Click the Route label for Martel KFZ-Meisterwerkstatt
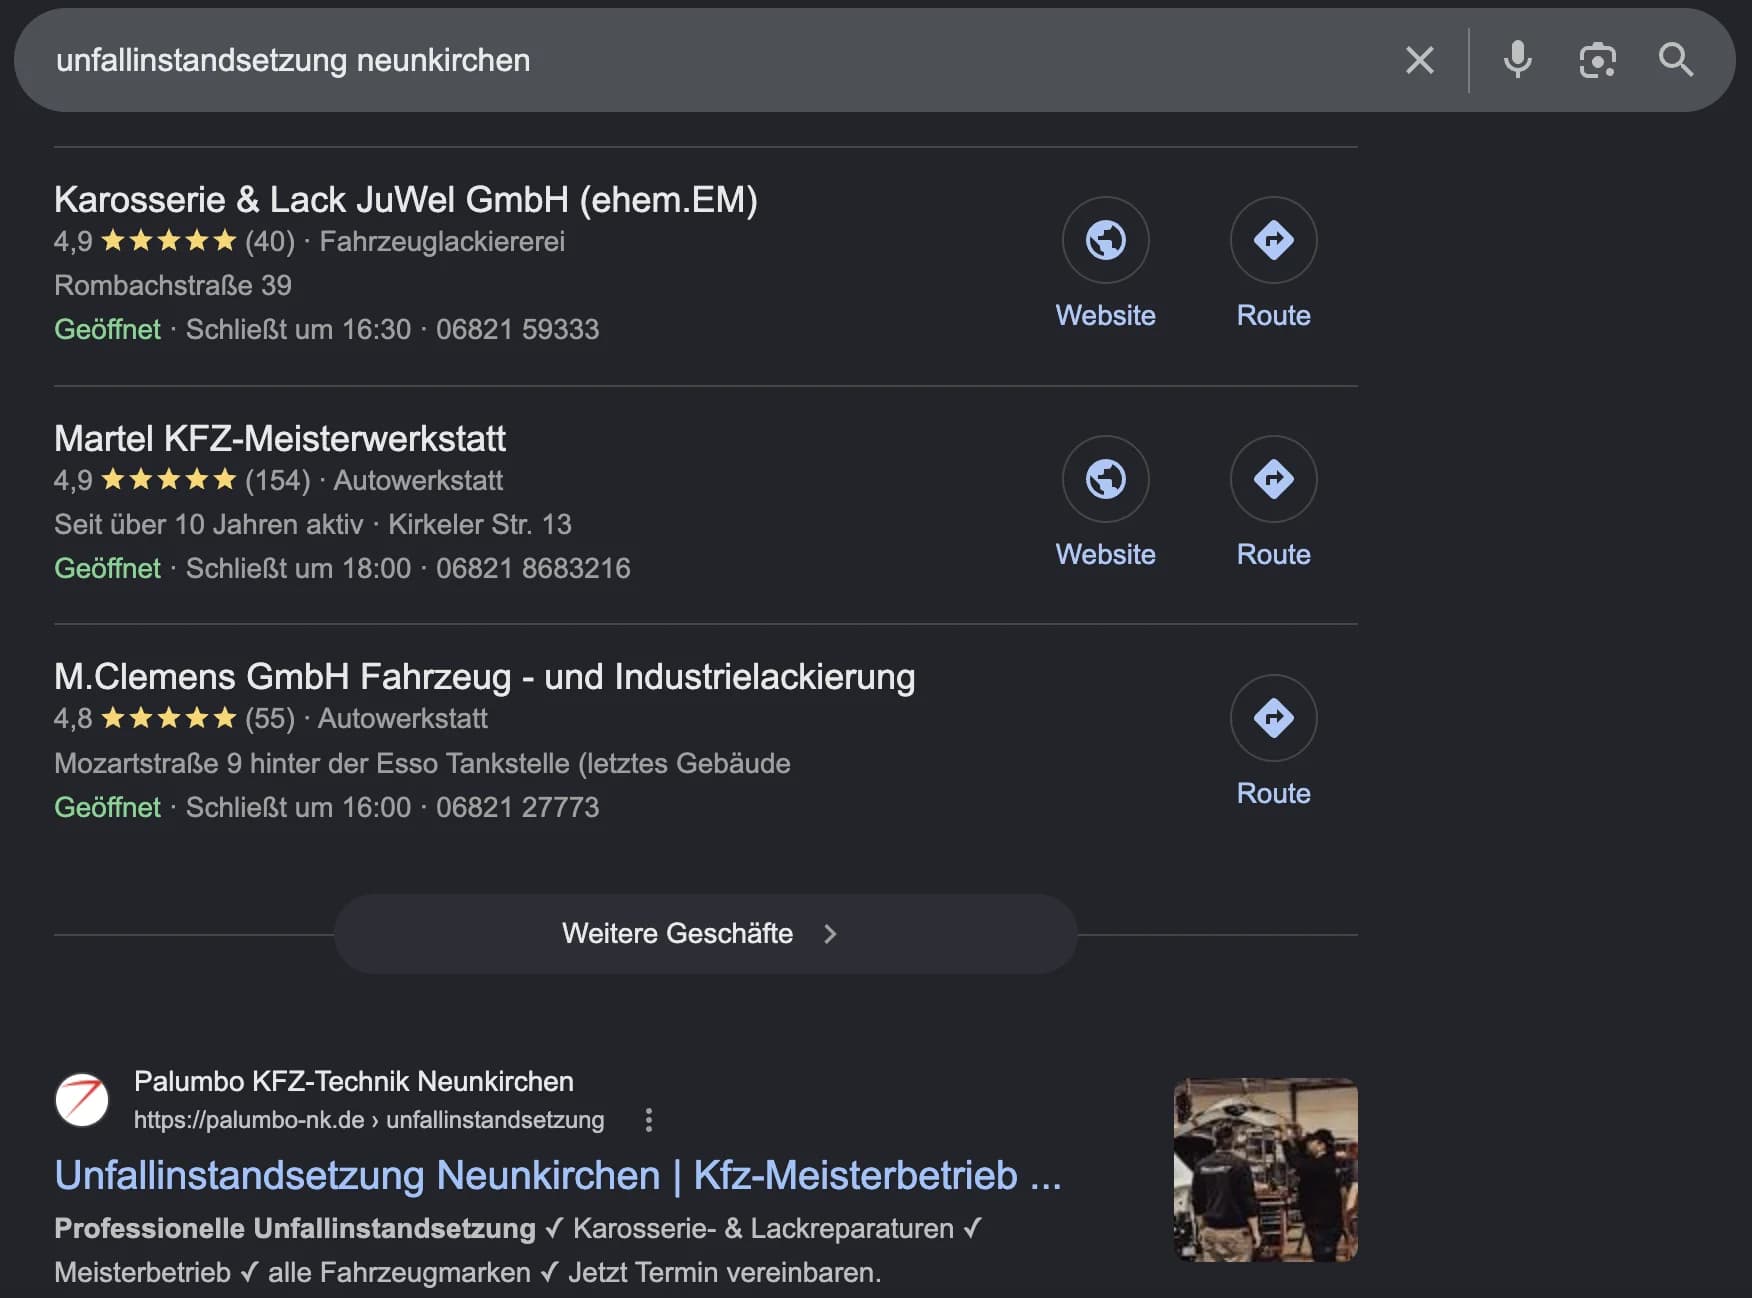Image resolution: width=1752 pixels, height=1298 pixels. [x=1273, y=555]
